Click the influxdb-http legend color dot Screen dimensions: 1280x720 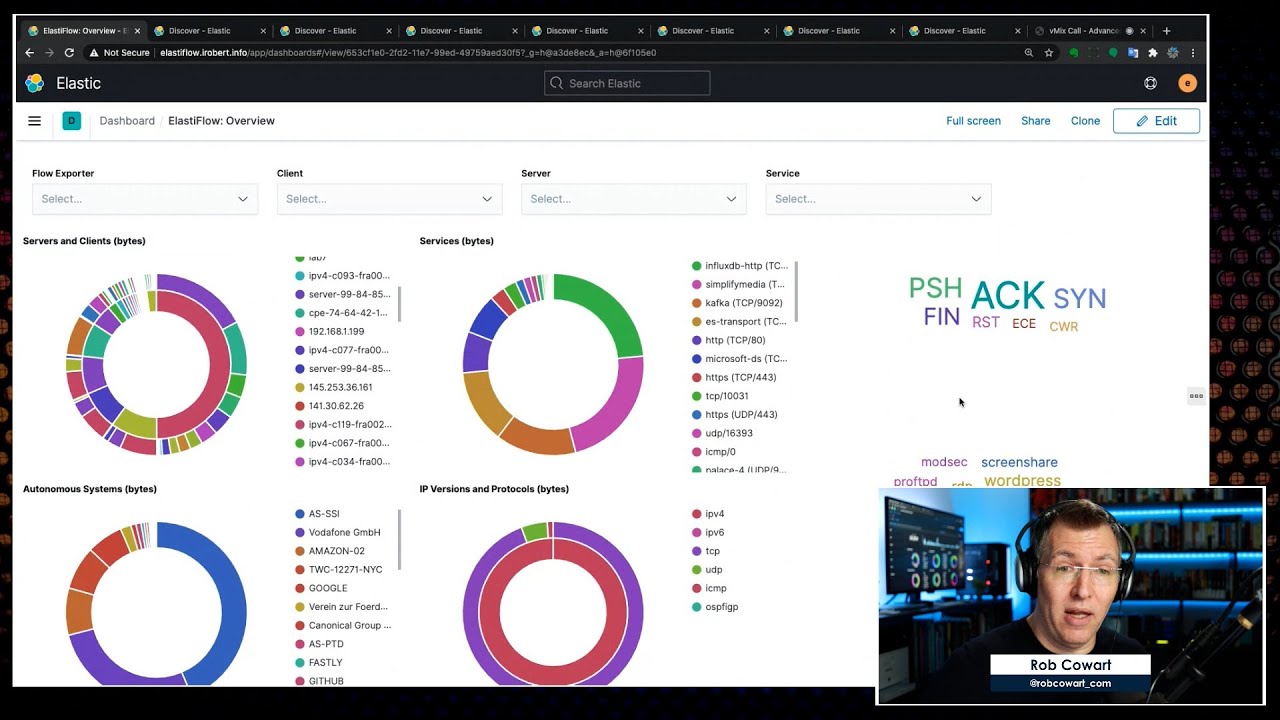point(697,266)
